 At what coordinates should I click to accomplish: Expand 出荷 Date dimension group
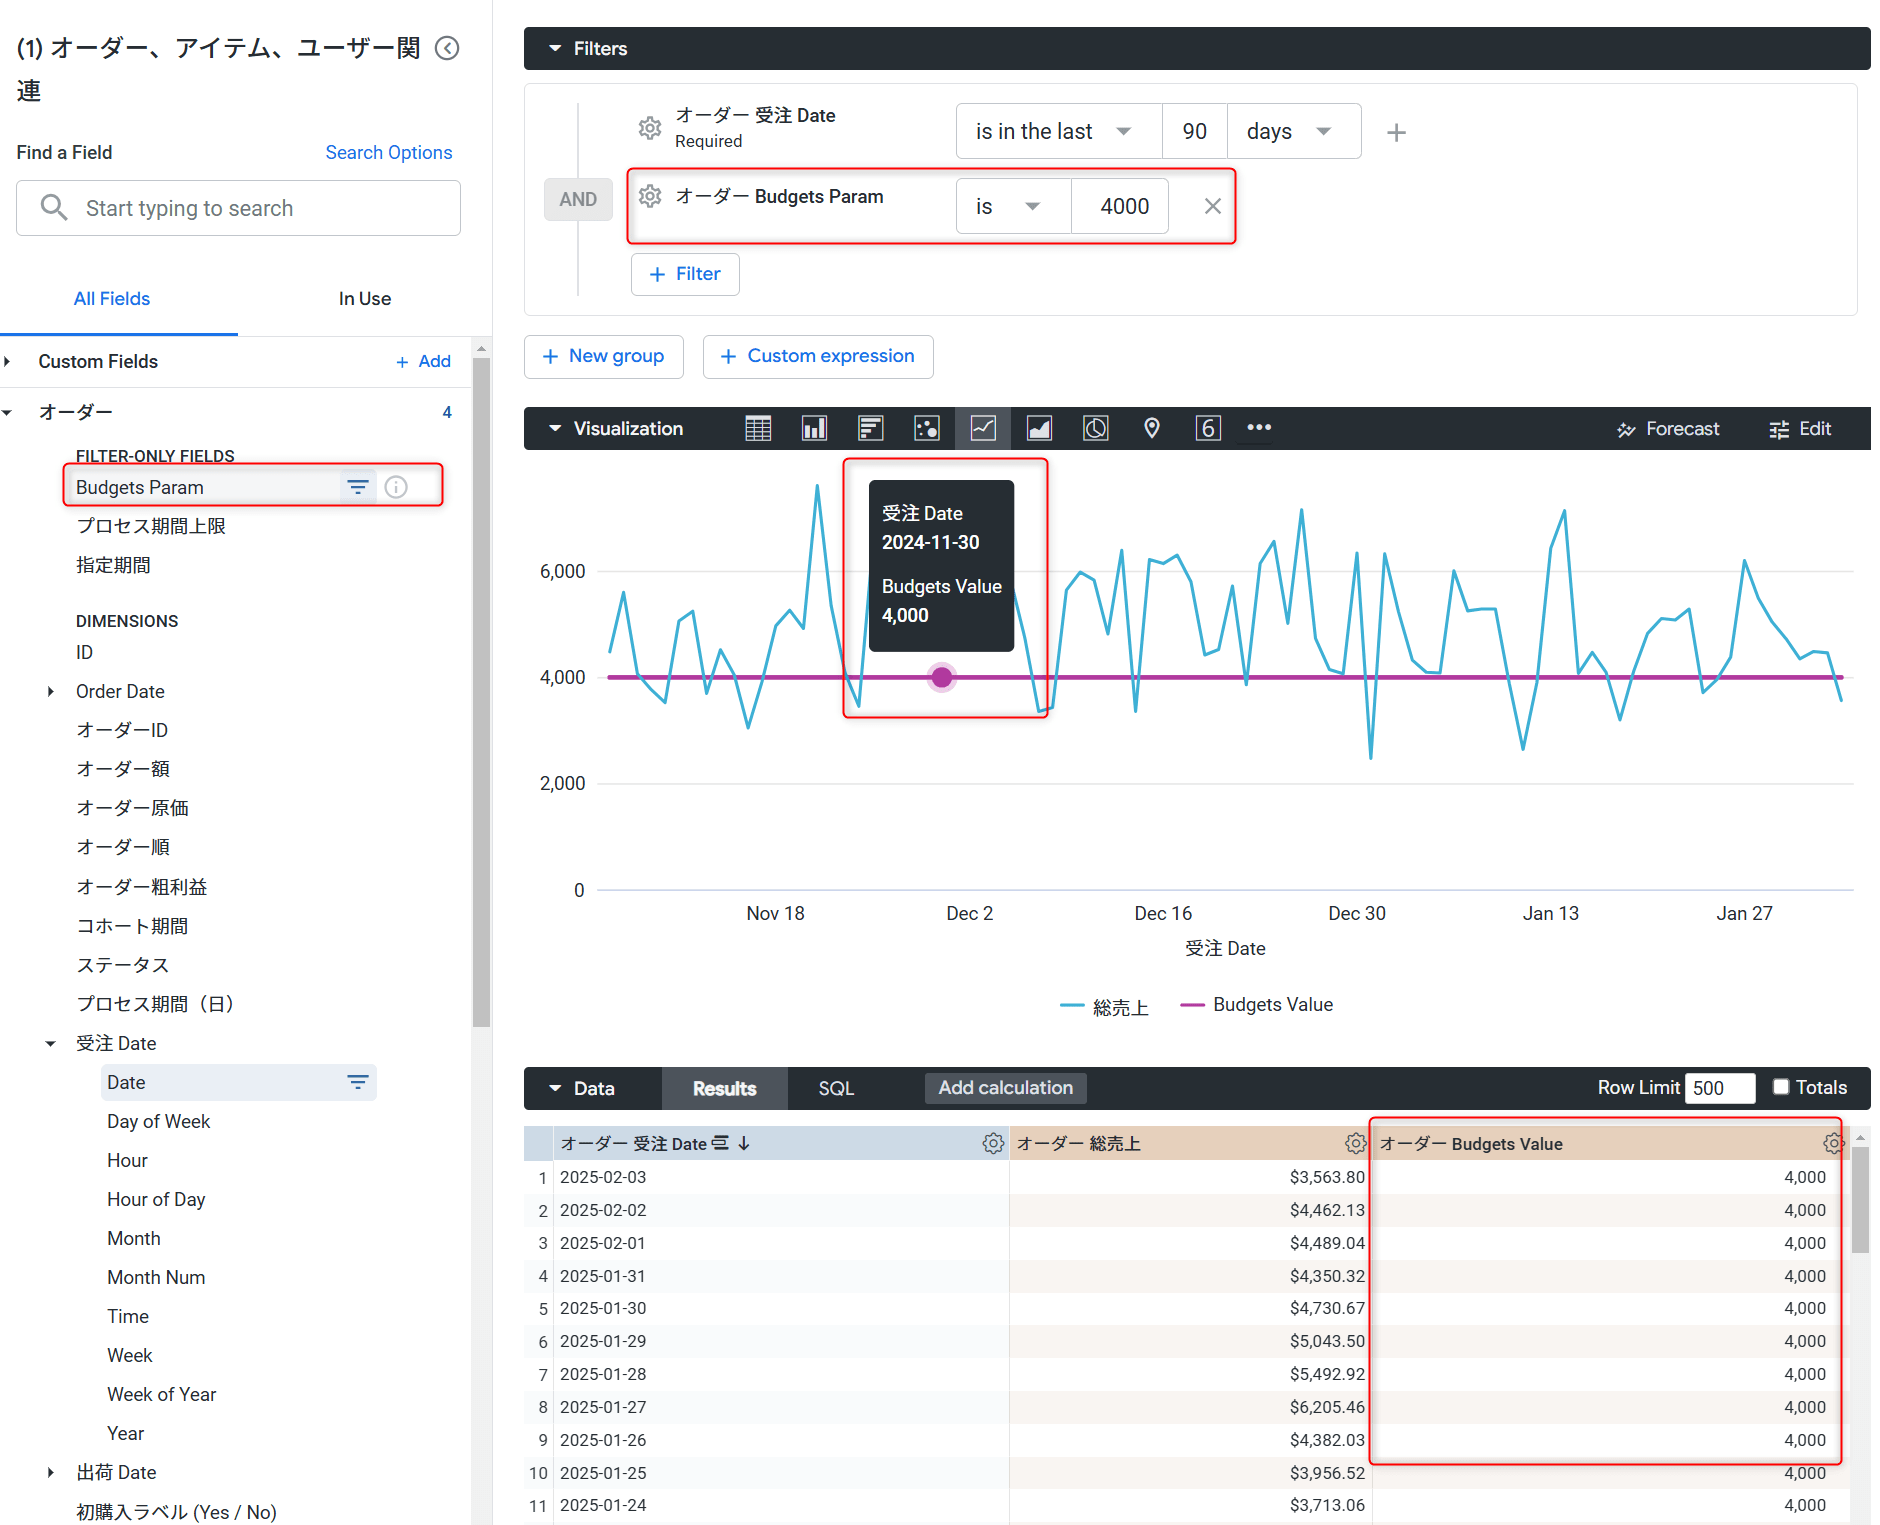[x=51, y=1472]
